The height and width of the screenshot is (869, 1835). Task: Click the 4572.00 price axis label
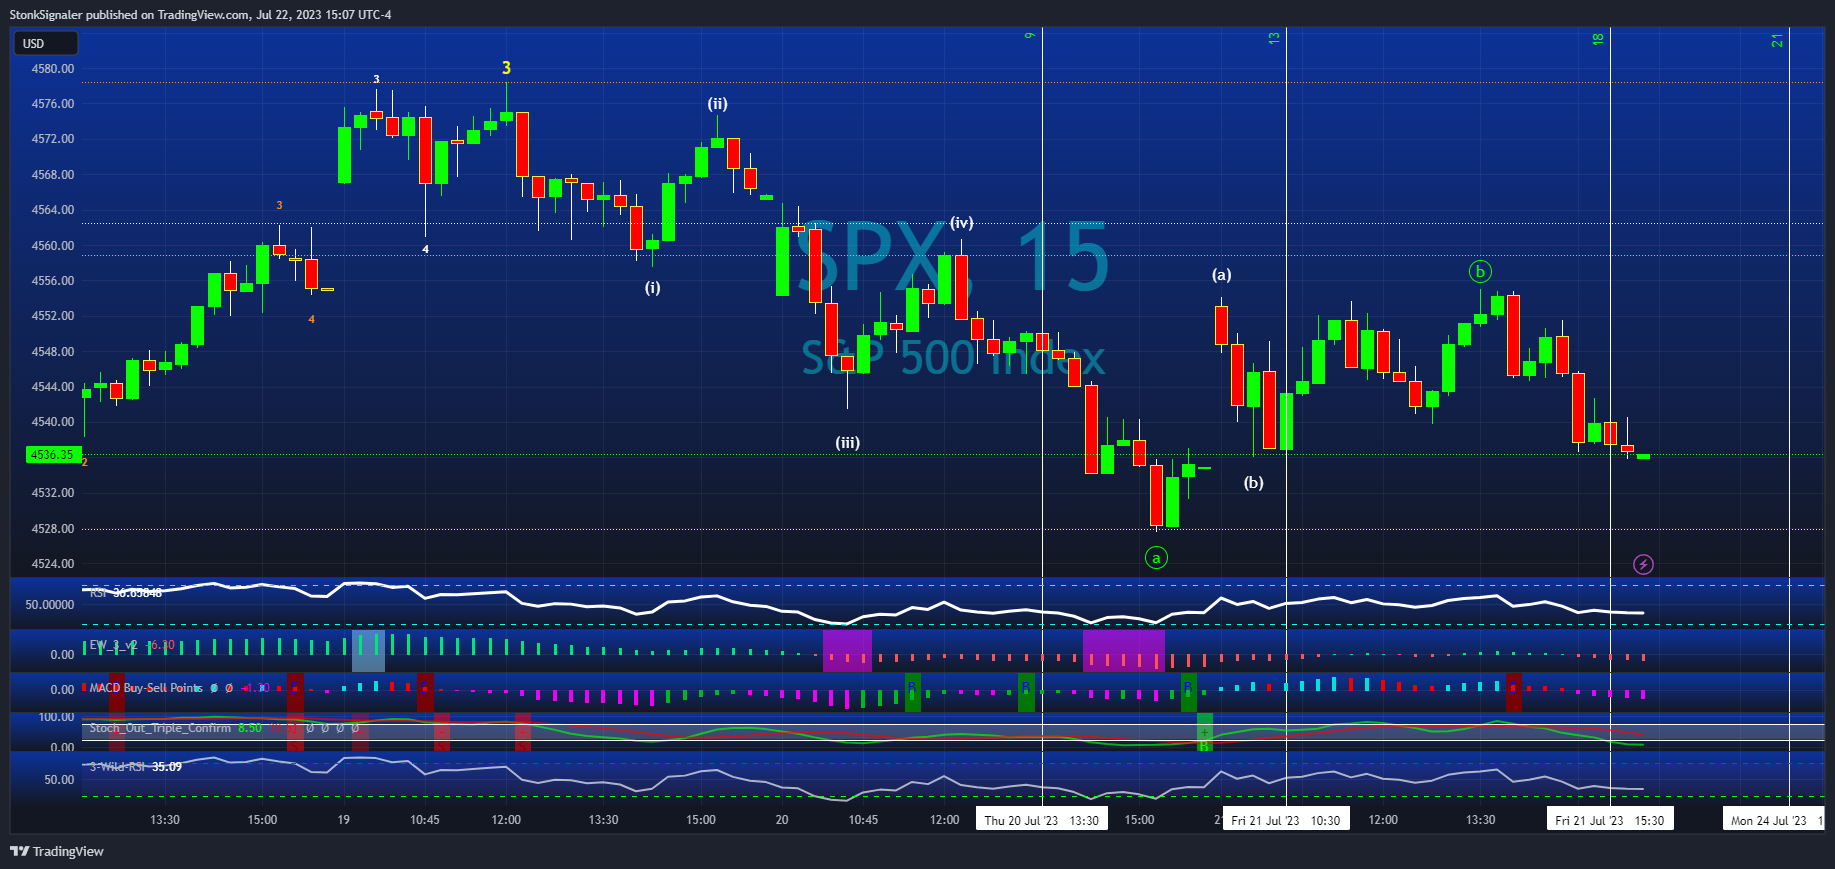tap(53, 139)
